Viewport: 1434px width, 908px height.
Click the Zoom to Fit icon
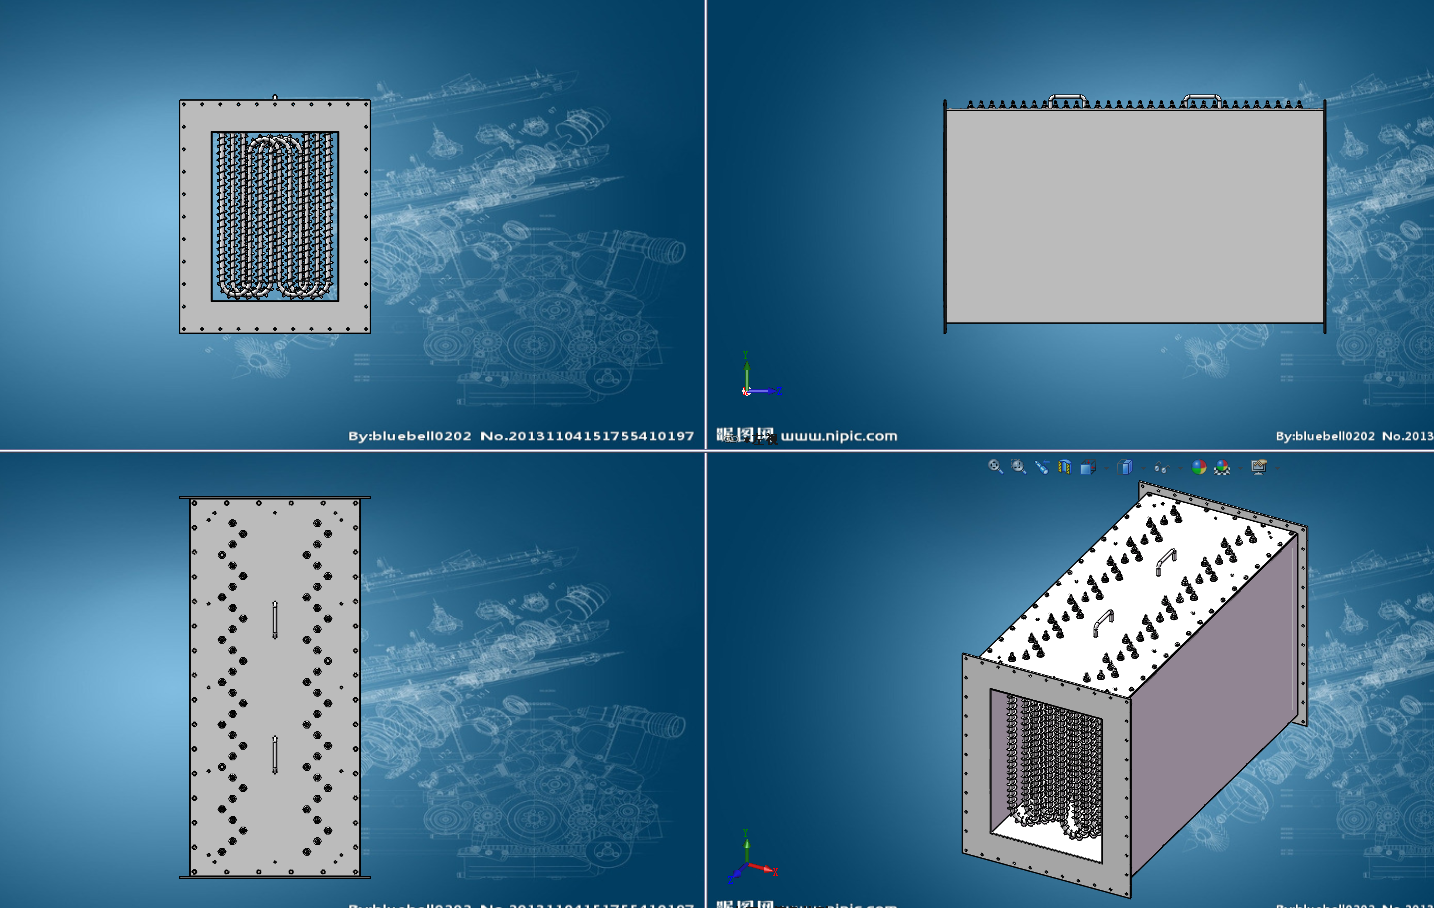[x=995, y=467]
